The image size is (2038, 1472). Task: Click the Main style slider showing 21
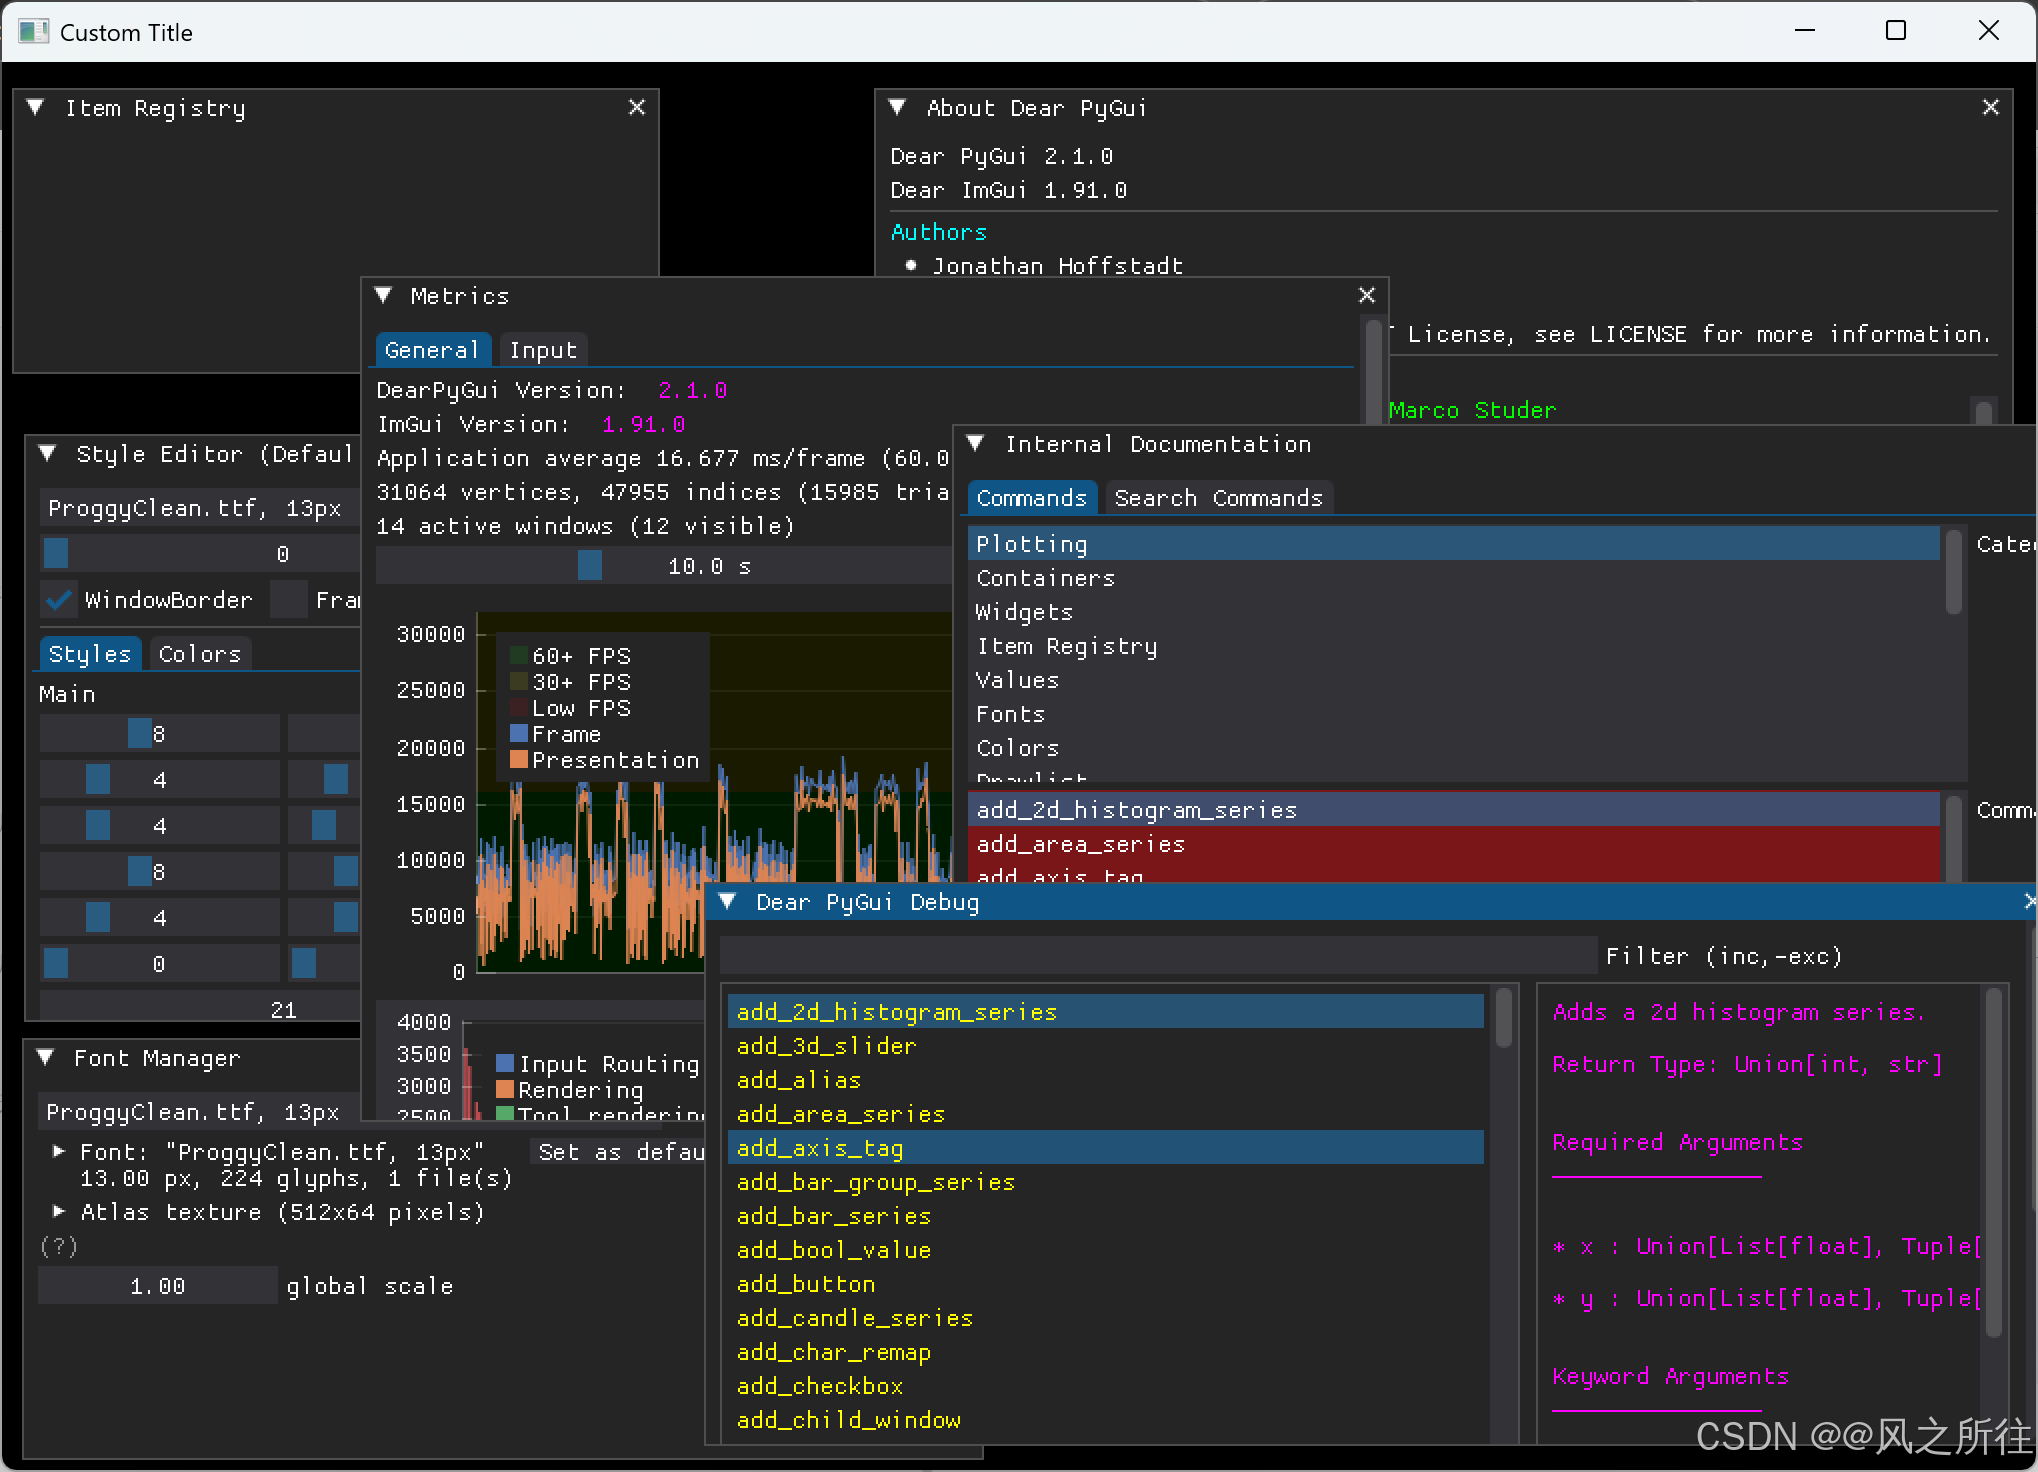pyautogui.click(x=200, y=1008)
